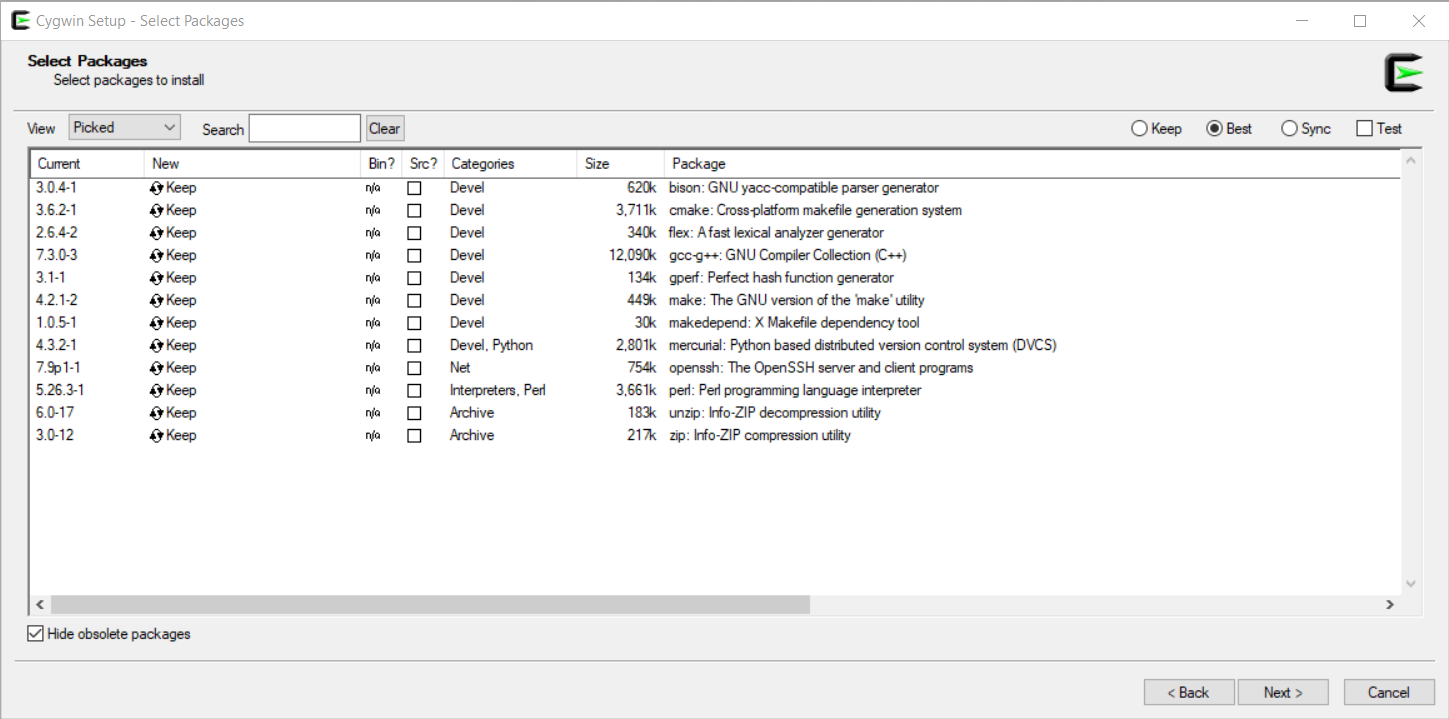Go to the previous step with Back
1449x719 pixels.
click(1190, 692)
